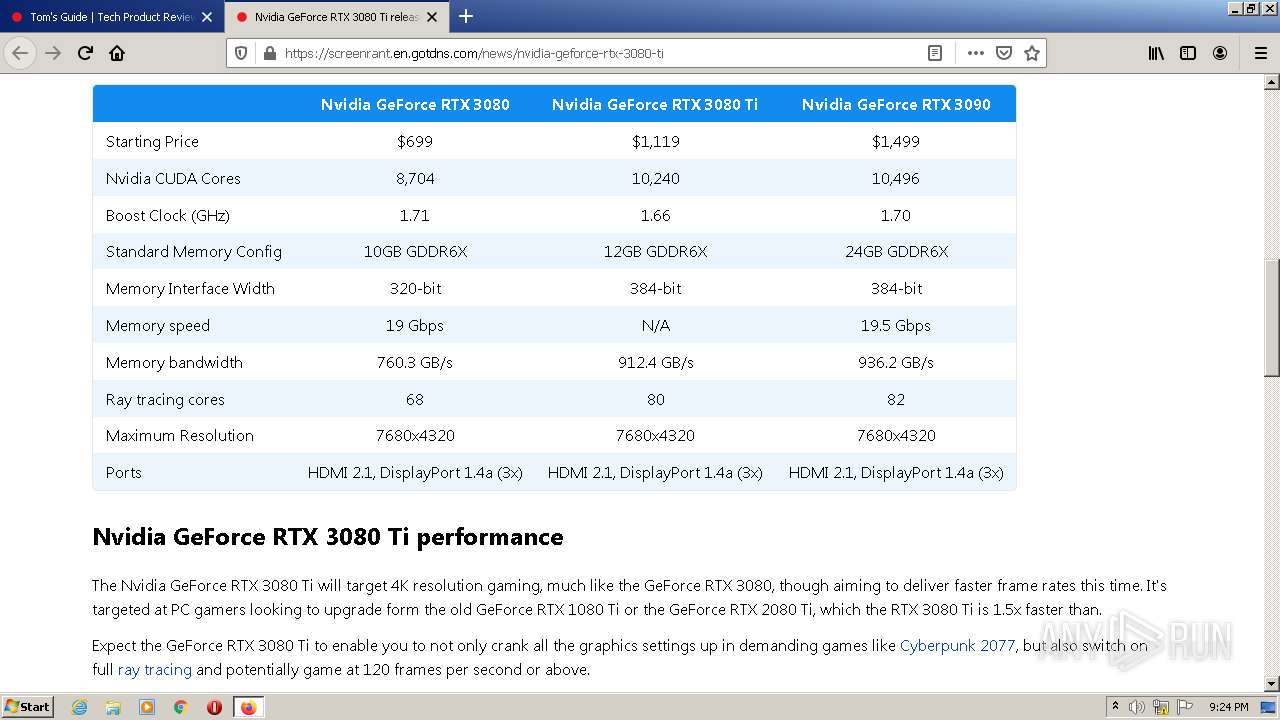1280x720 pixels.
Task: Open the Windows Start menu
Action: 28,706
